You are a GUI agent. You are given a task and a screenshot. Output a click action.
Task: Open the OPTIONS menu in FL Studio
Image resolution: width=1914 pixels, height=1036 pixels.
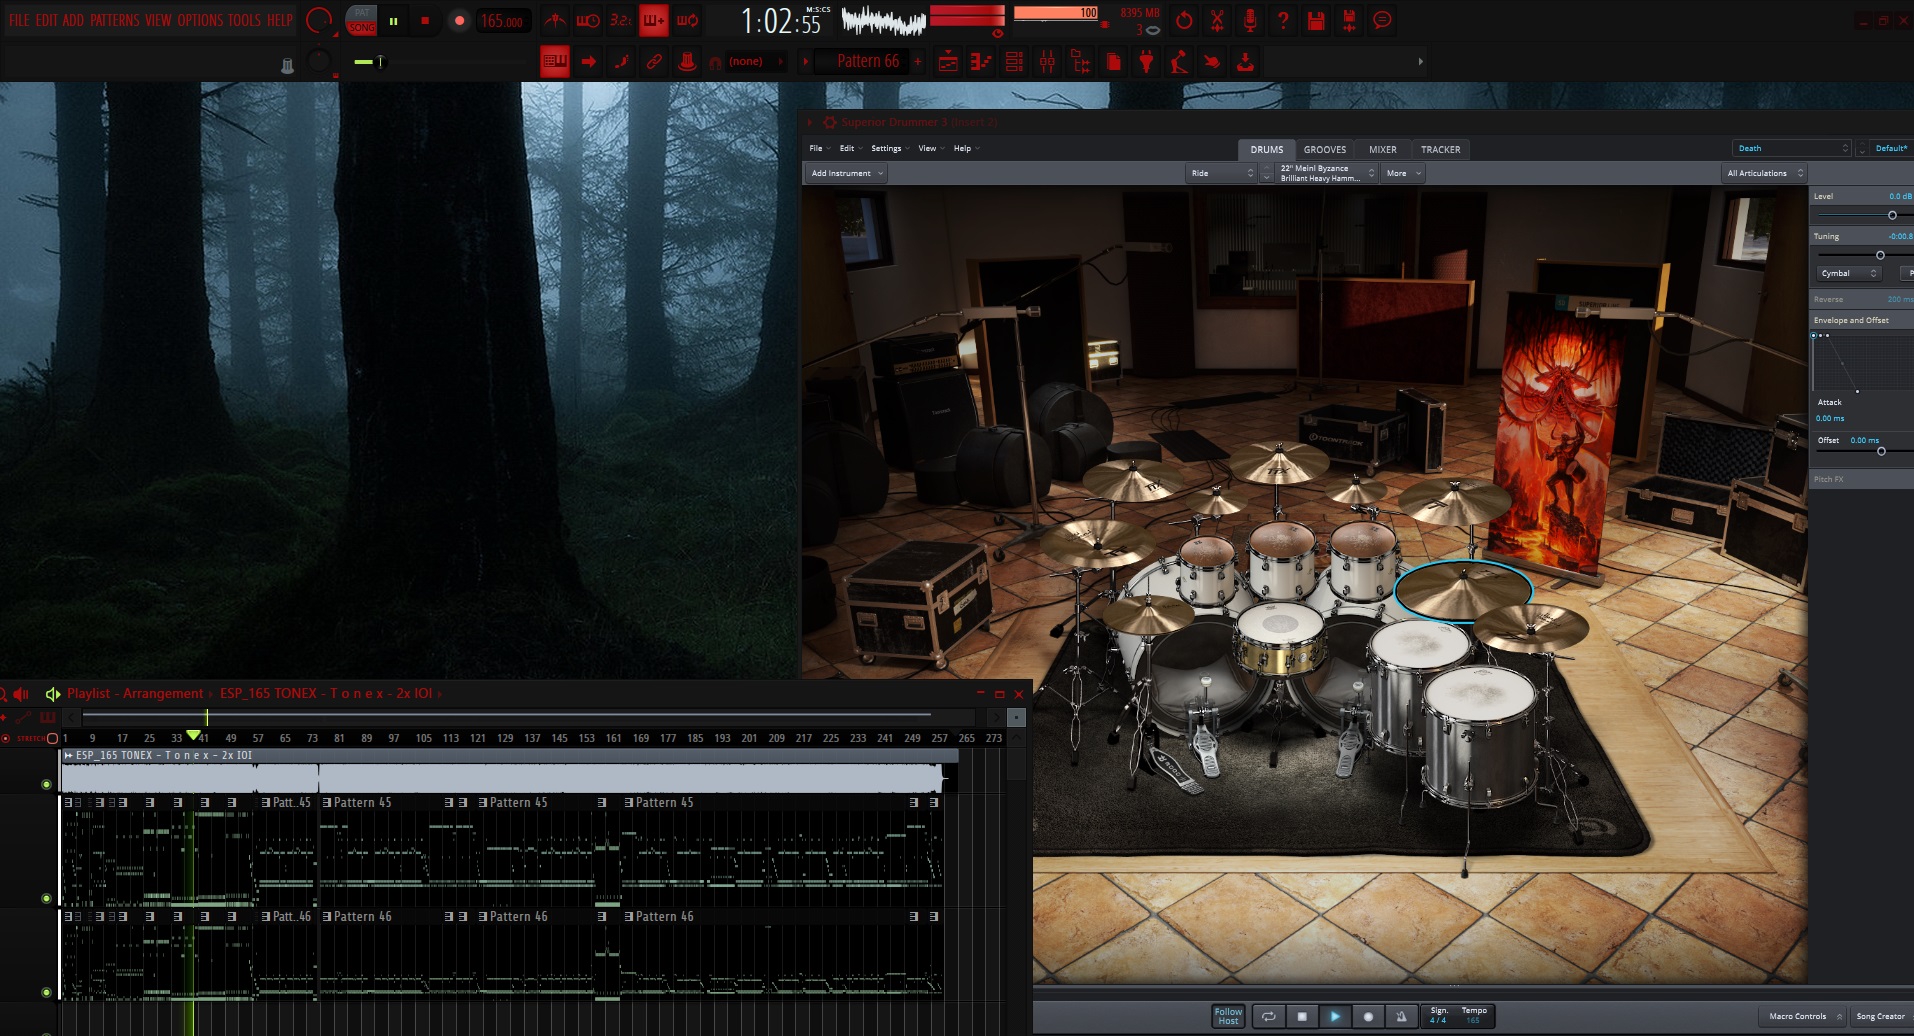pos(200,20)
